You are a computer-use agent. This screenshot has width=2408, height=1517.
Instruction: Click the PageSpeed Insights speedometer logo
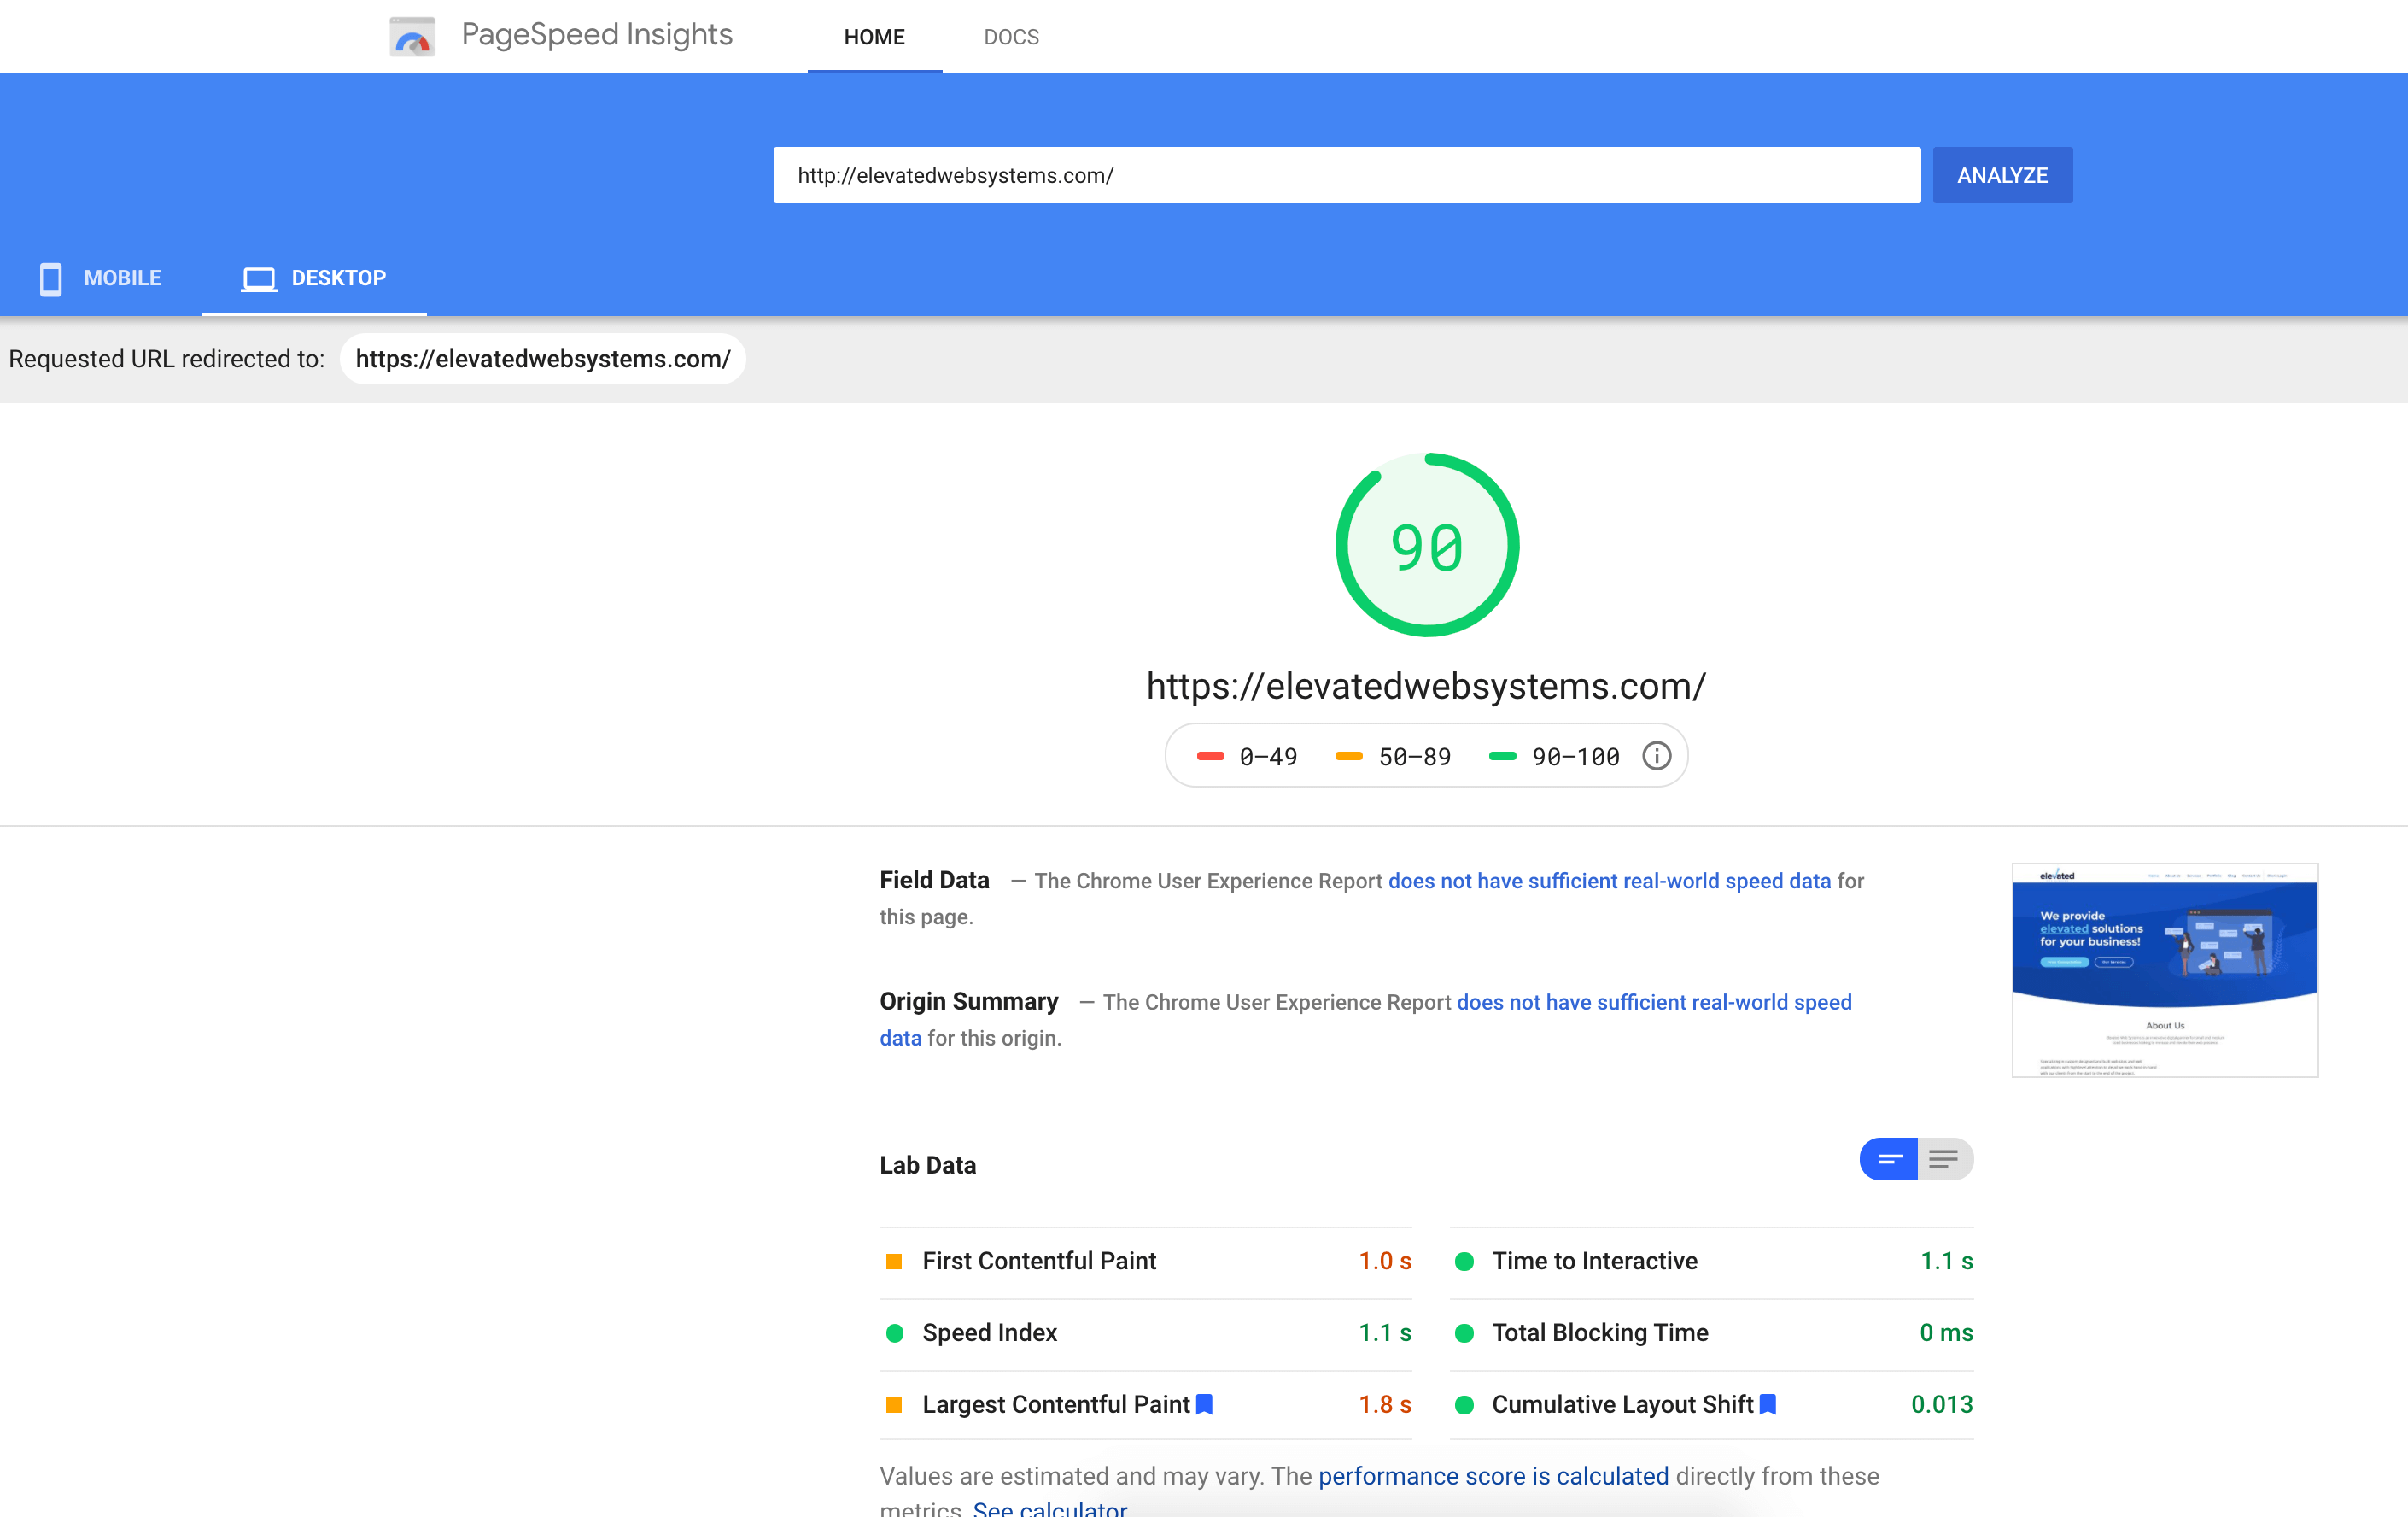[412, 37]
